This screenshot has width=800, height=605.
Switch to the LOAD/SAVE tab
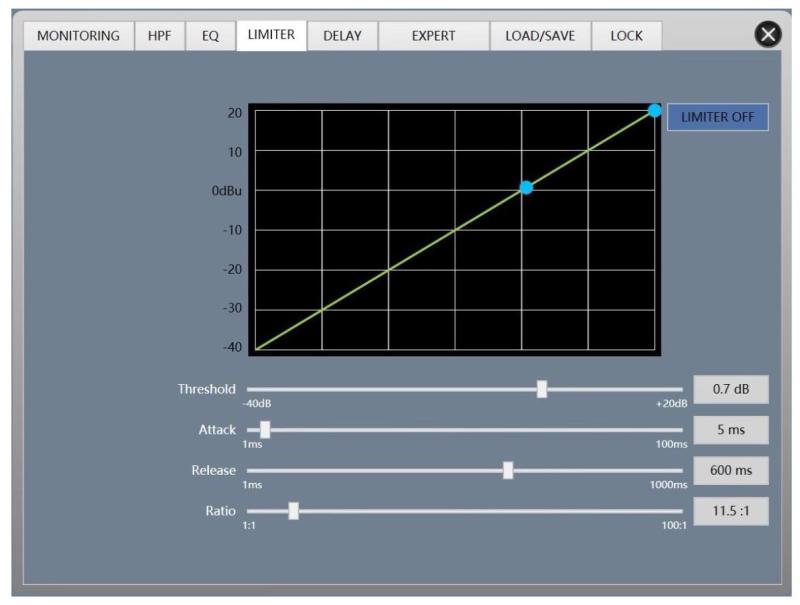540,36
